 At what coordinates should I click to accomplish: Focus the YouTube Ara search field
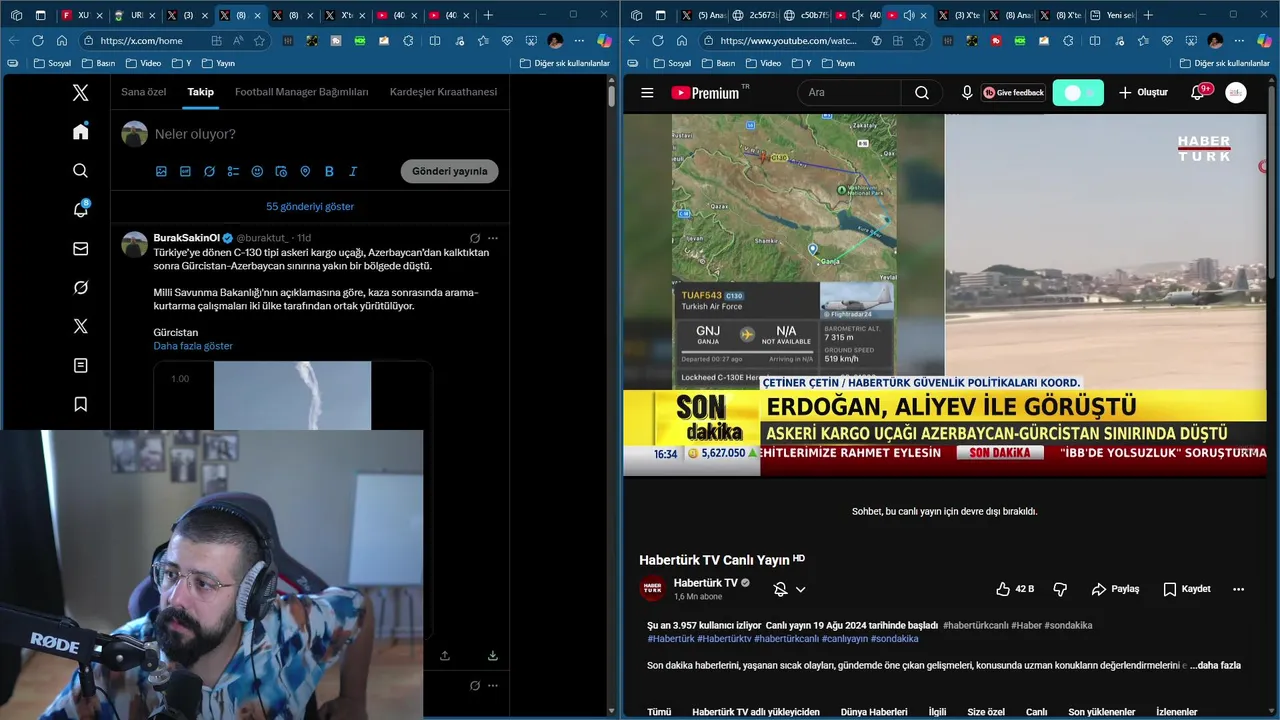click(x=850, y=93)
